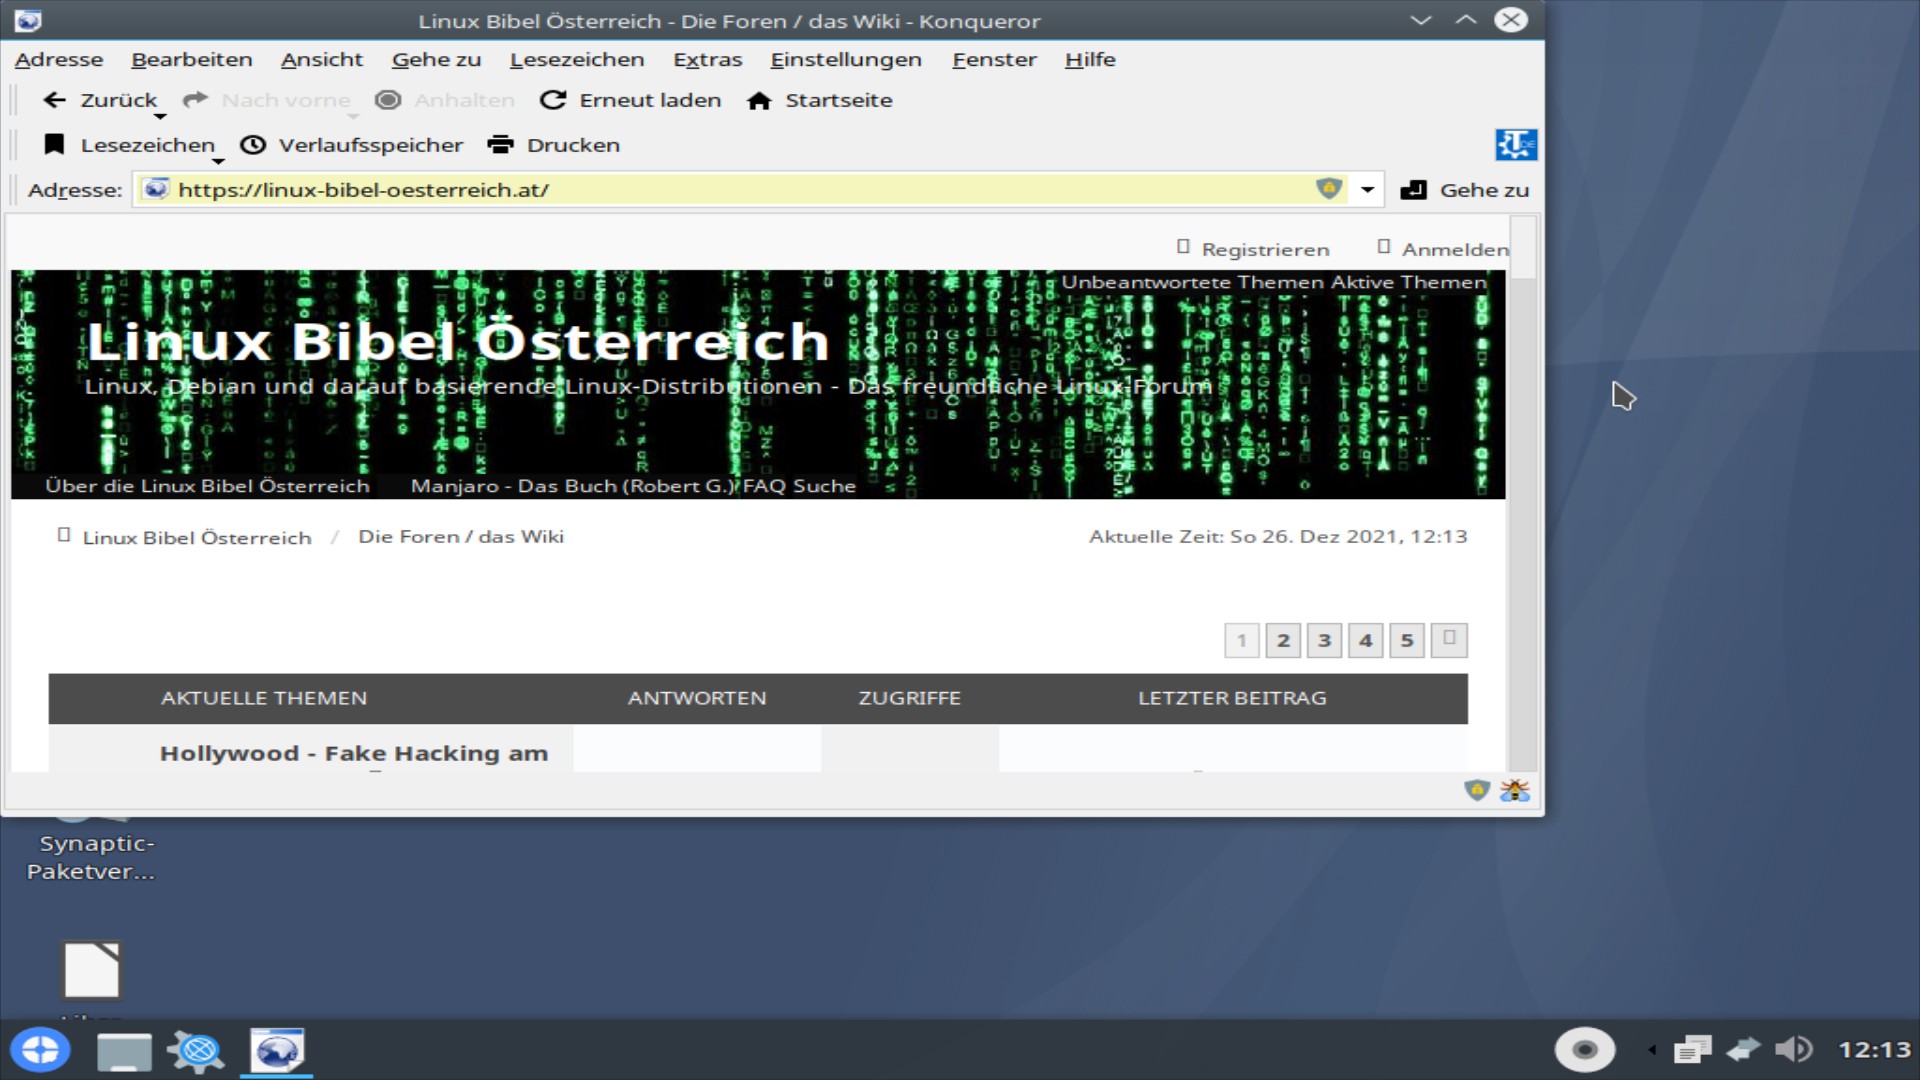Open forum page 3 in the pagination

coord(1323,641)
